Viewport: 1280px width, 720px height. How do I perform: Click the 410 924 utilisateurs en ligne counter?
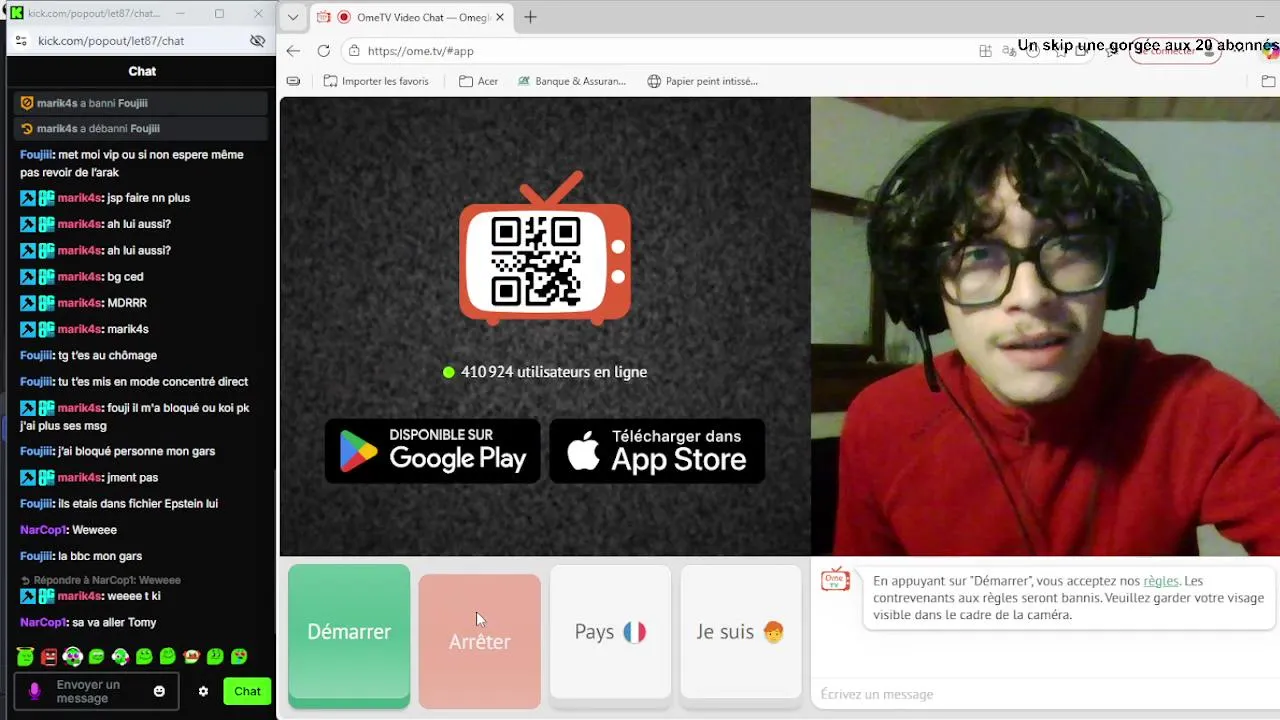coord(545,372)
